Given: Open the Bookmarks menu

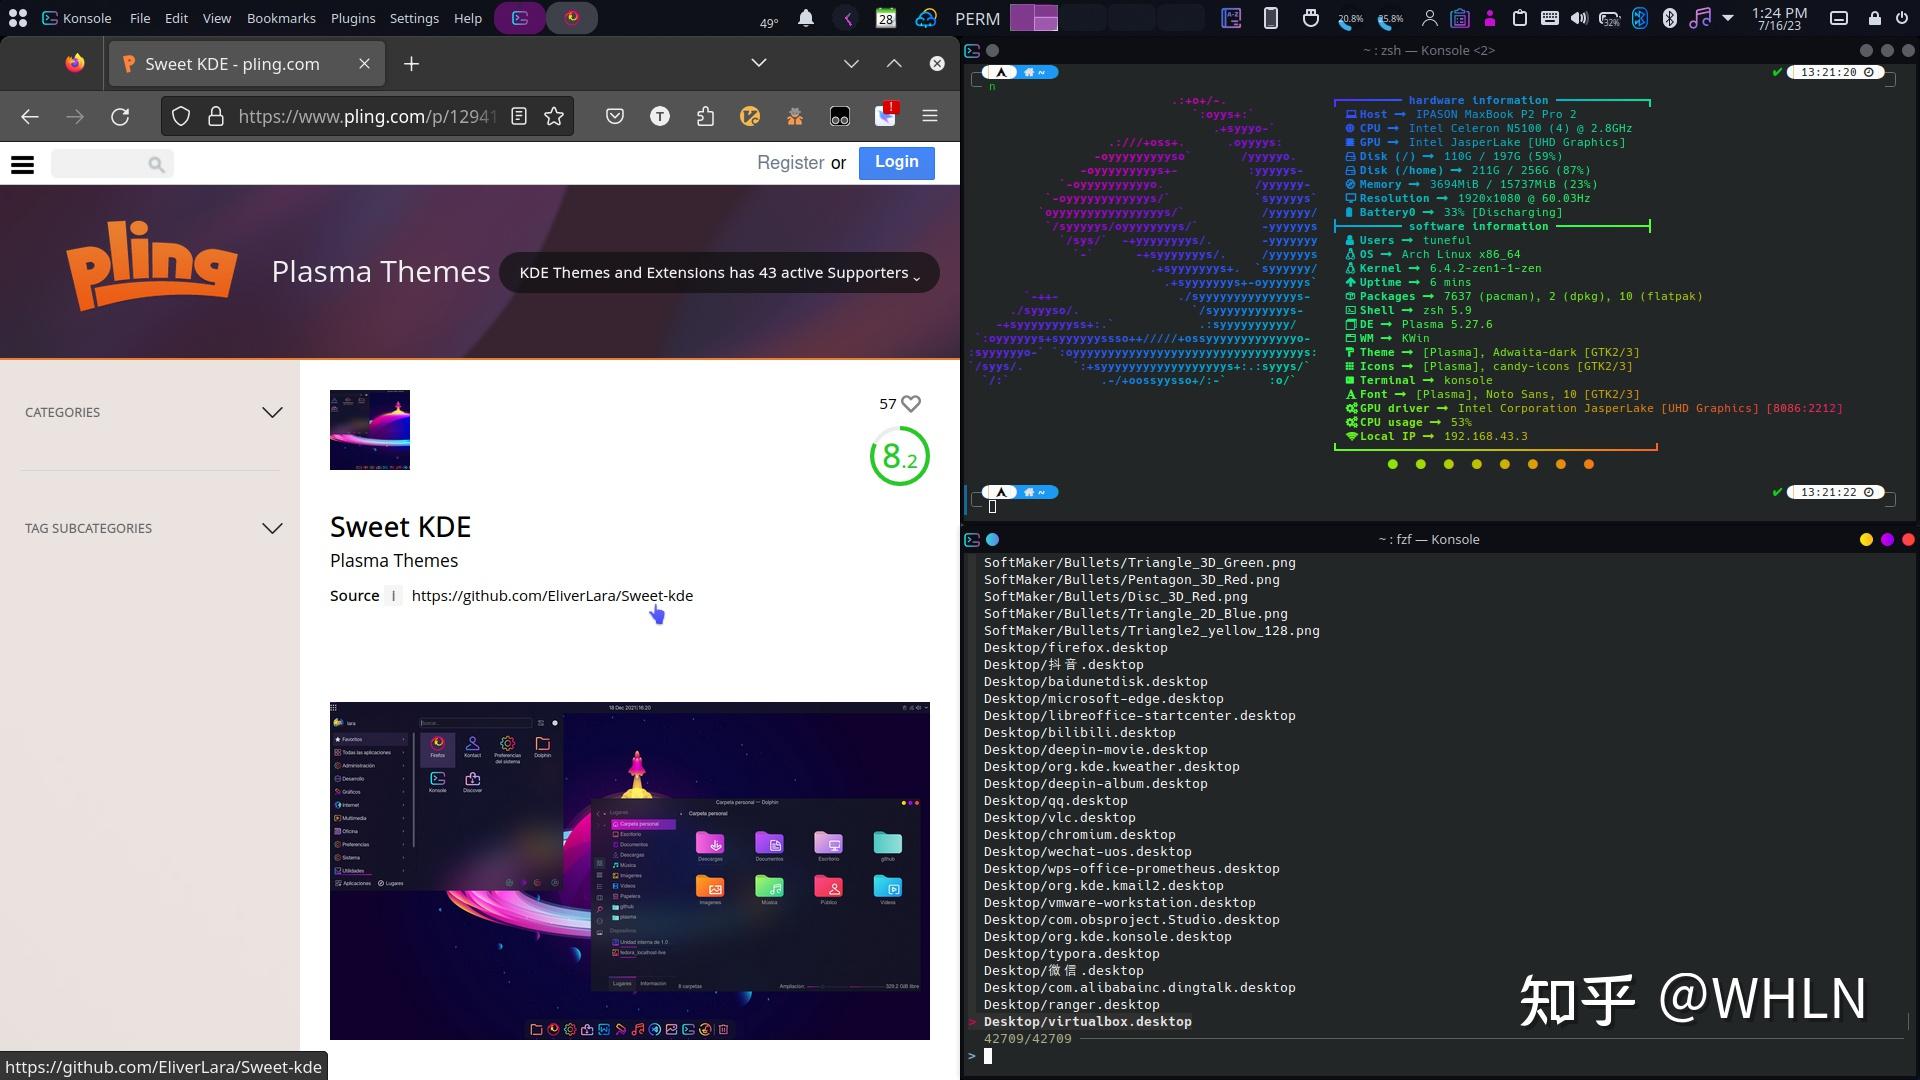Looking at the screenshot, I should pos(281,18).
